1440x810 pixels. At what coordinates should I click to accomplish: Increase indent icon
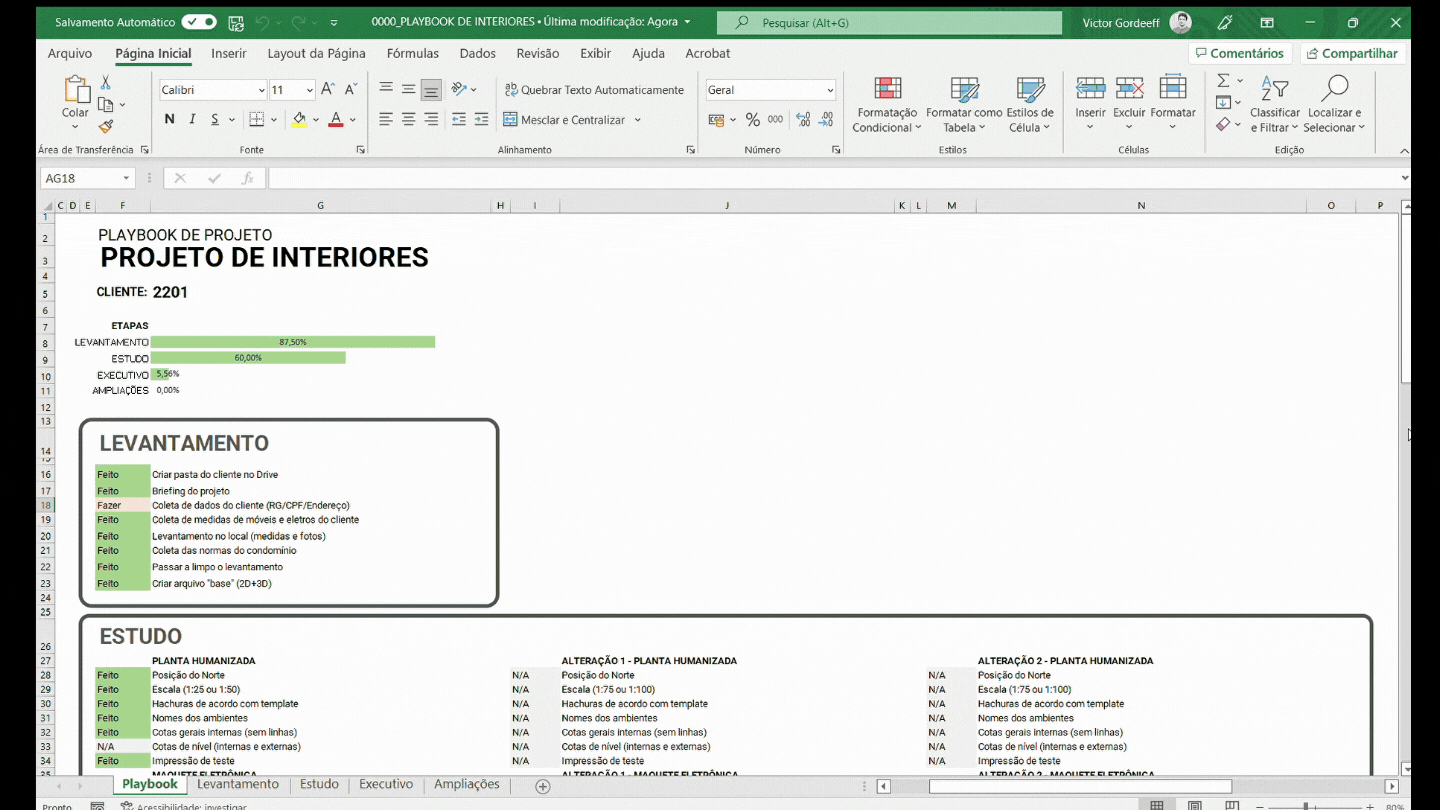(x=481, y=120)
